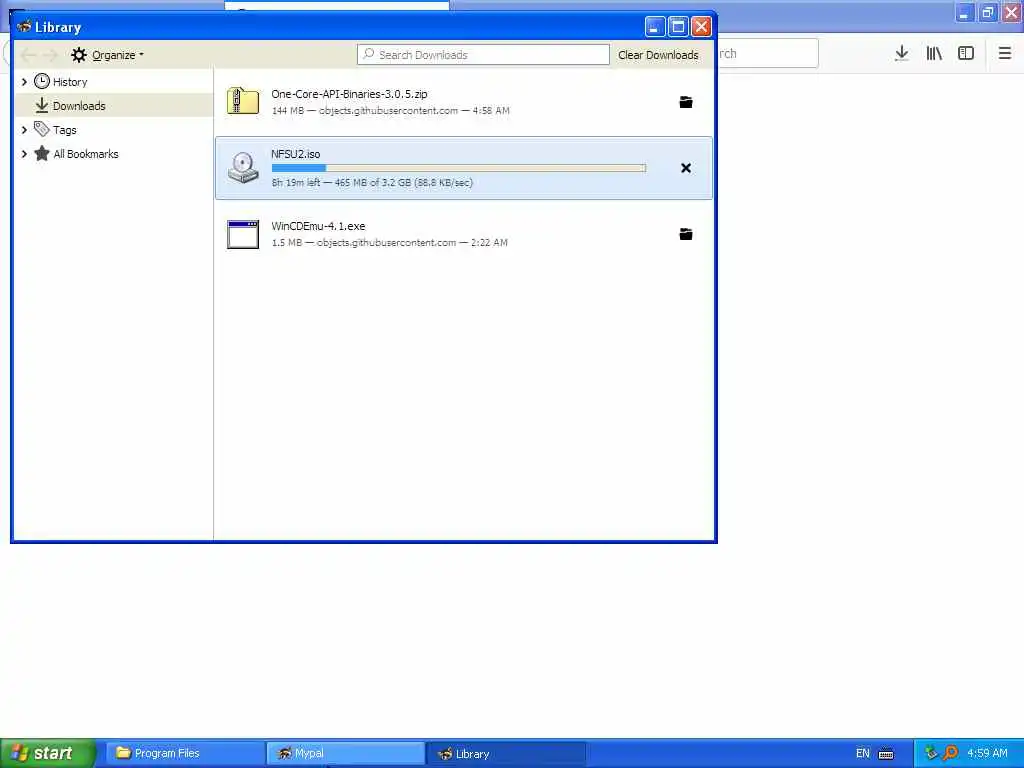This screenshot has height=768, width=1024.
Task: Open Mypal browser Downloads toolbar arrow
Action: (x=902, y=54)
